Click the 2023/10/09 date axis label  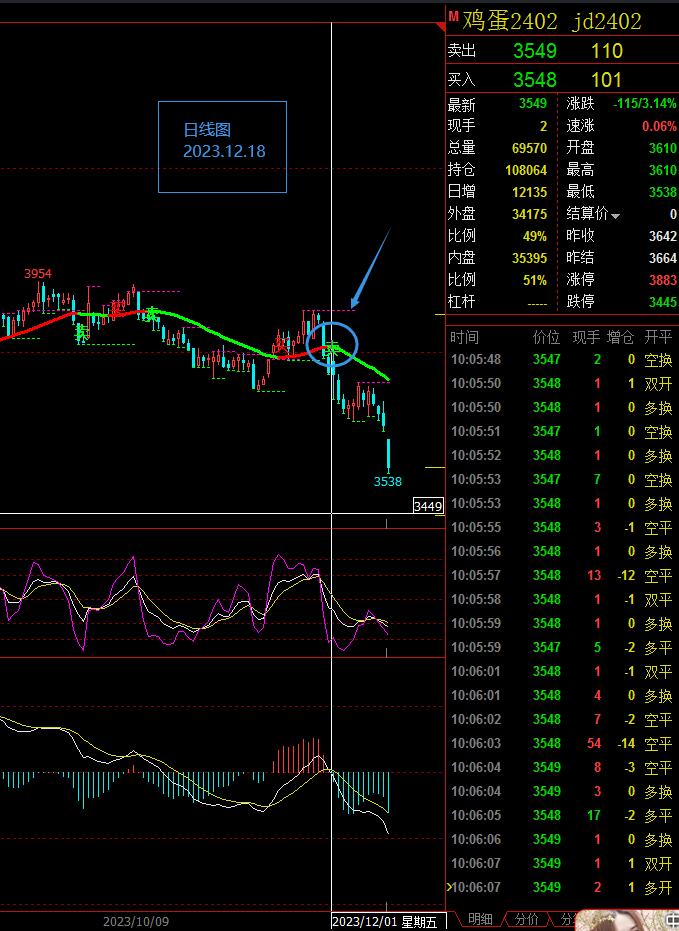(136, 922)
